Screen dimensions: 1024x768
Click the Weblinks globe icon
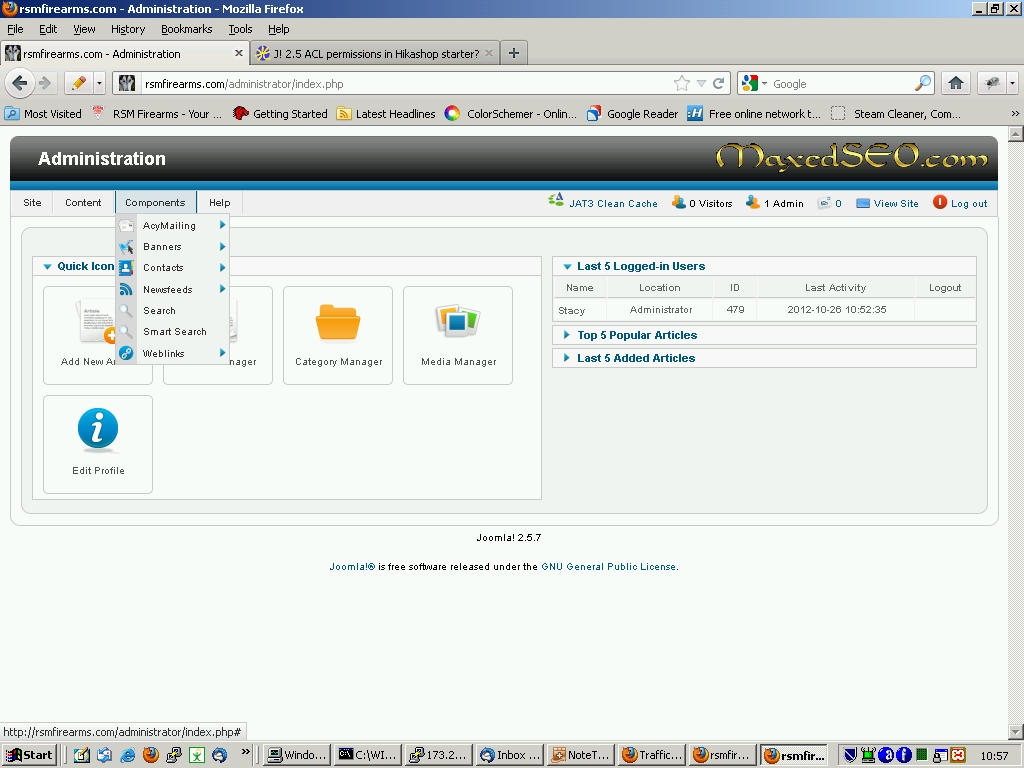point(126,353)
